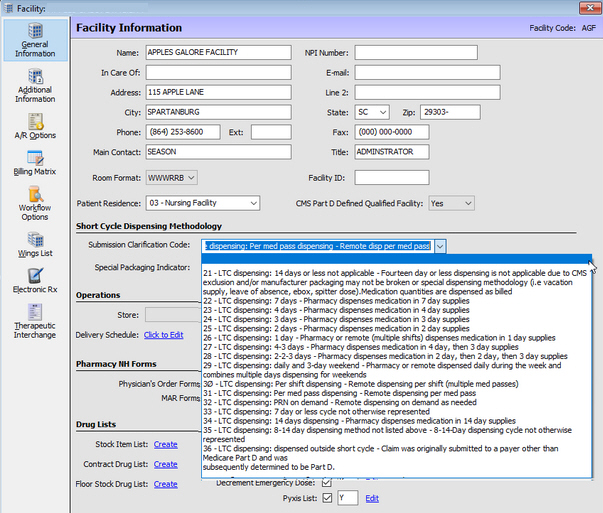This screenshot has height=513, width=603.
Task: Select option 25 - LTC dispensing 2 days
Action: click(396, 328)
